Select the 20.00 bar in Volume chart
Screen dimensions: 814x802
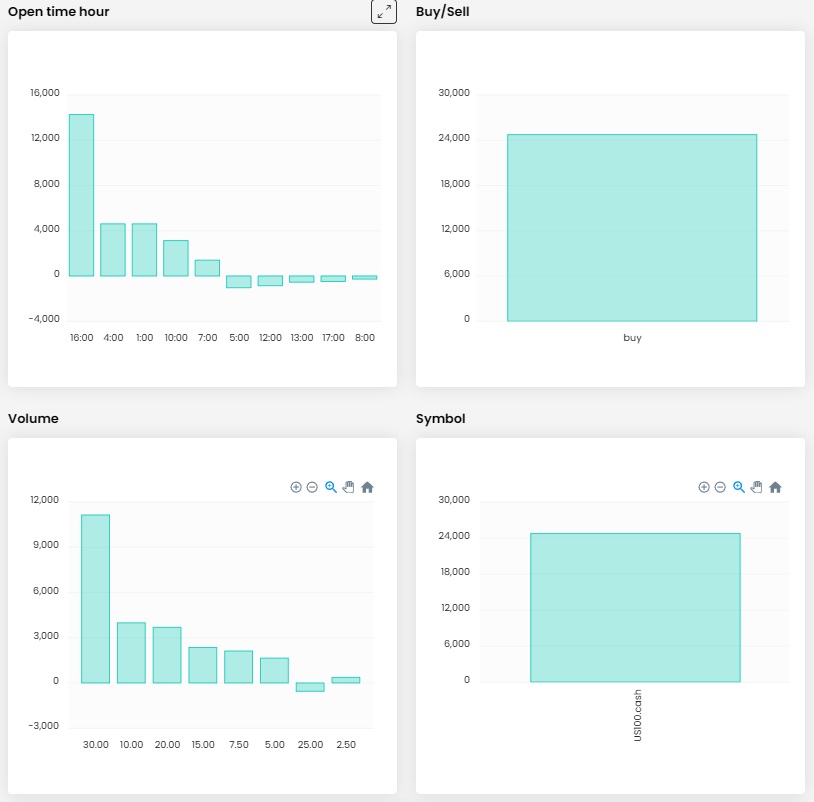click(x=167, y=655)
